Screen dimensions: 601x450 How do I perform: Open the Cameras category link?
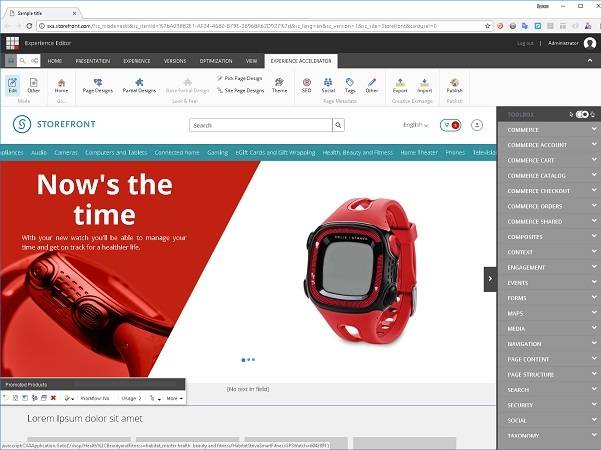[x=66, y=152]
